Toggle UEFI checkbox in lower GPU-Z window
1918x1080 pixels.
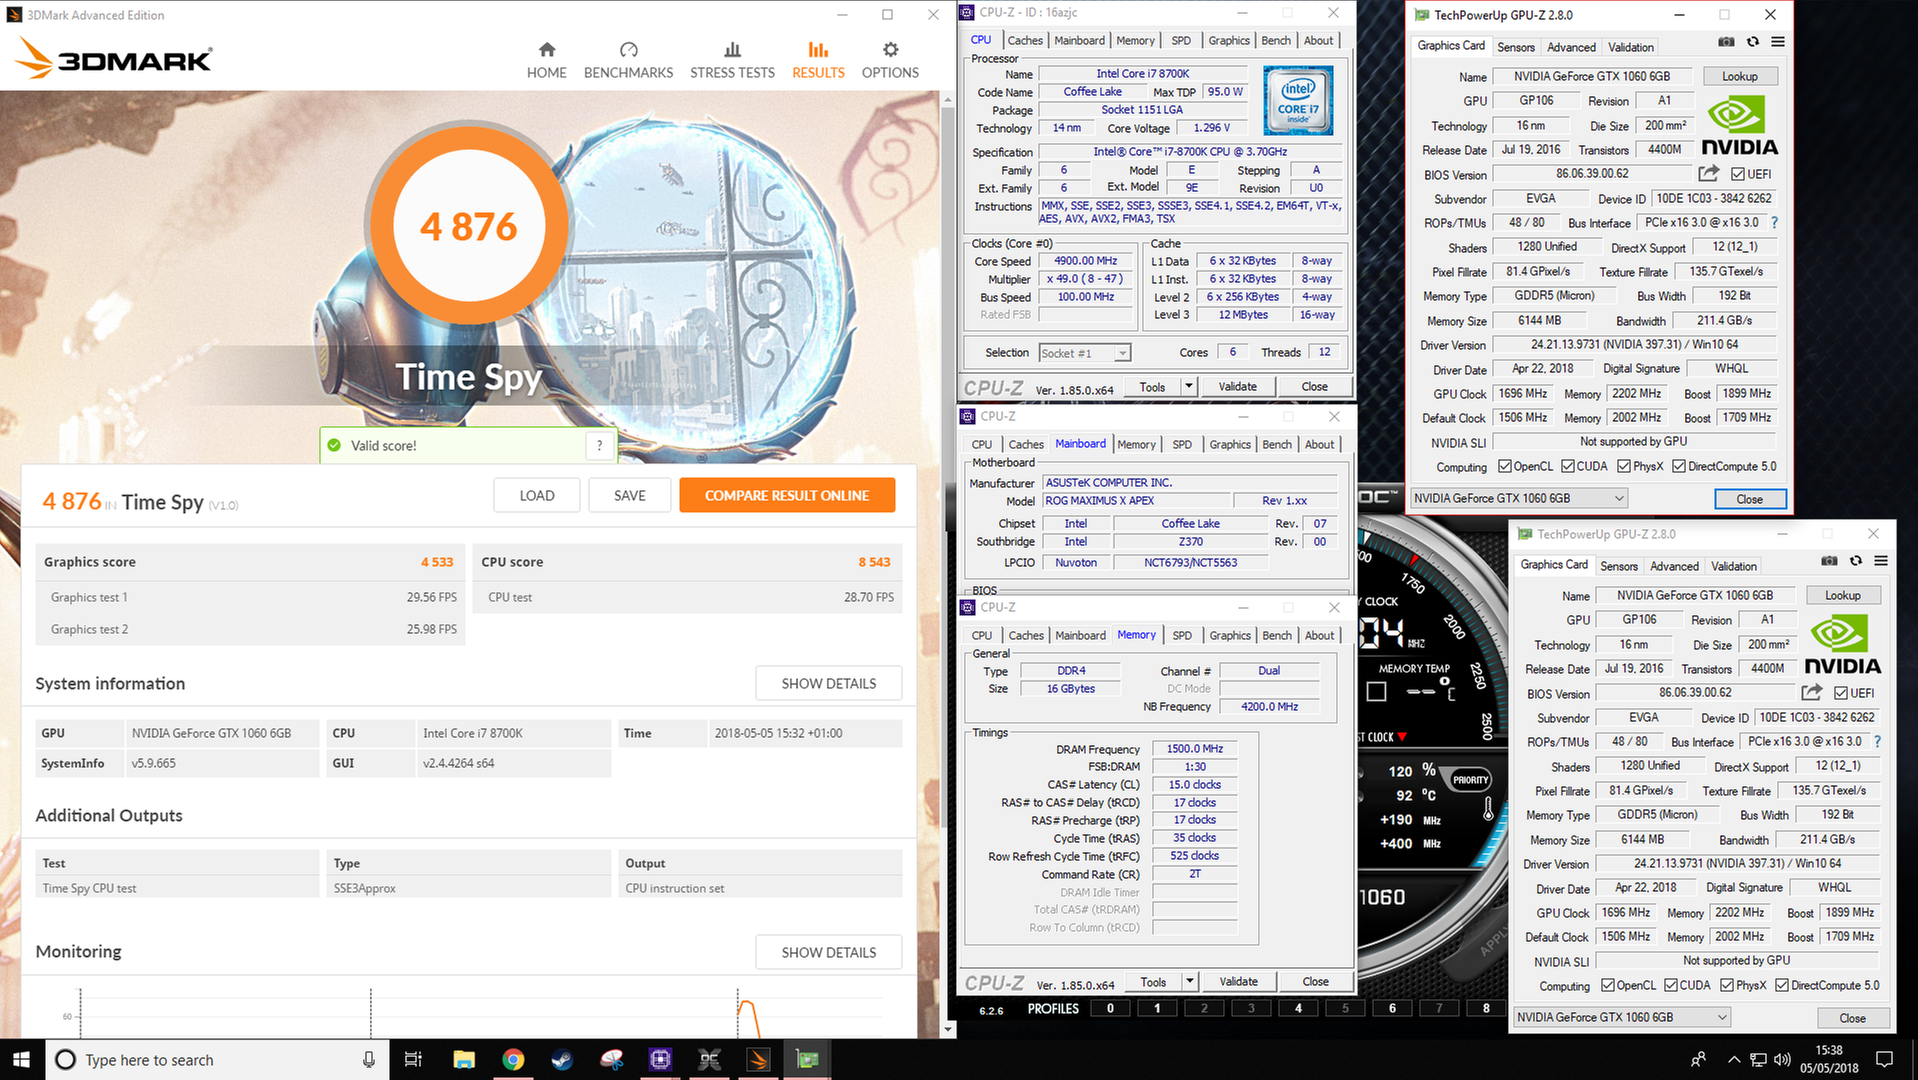[x=1841, y=693]
